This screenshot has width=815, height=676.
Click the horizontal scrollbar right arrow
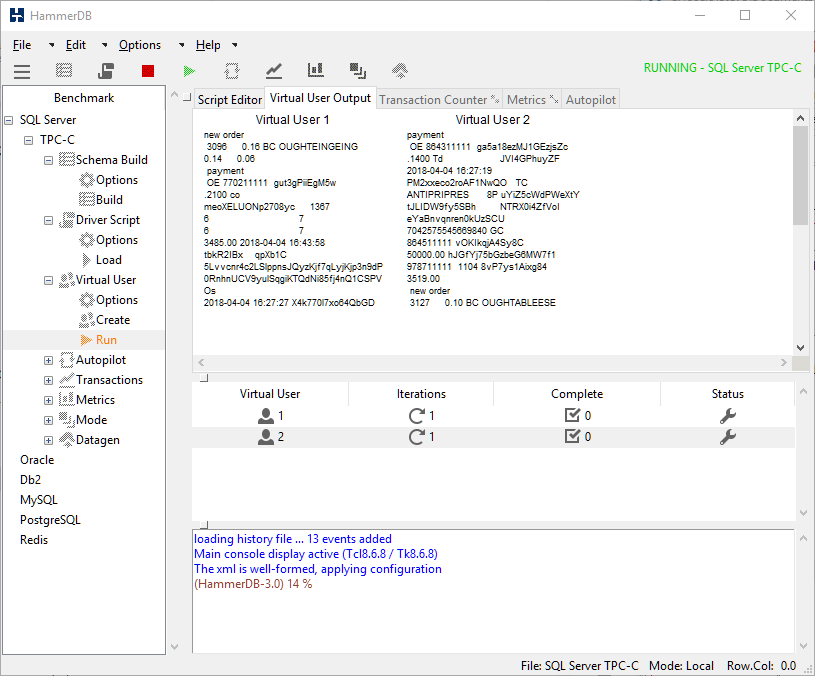pos(784,363)
